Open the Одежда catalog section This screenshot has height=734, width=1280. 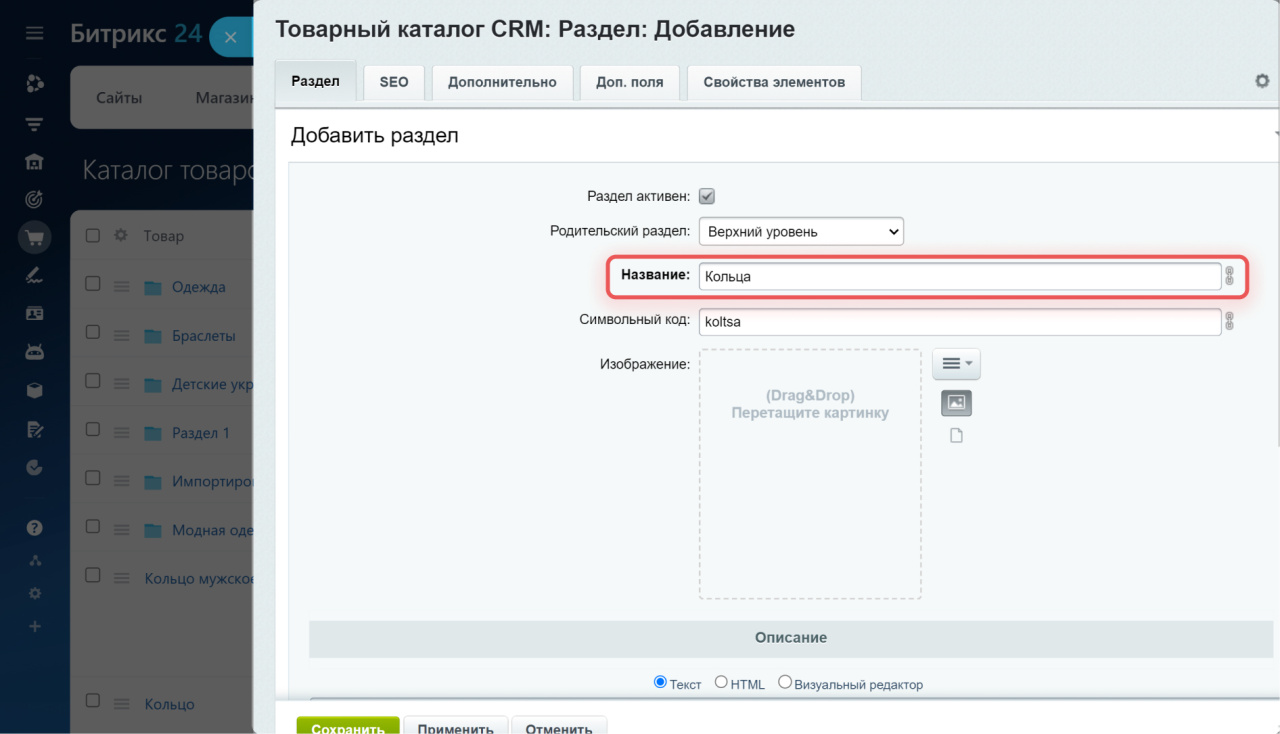(x=199, y=287)
